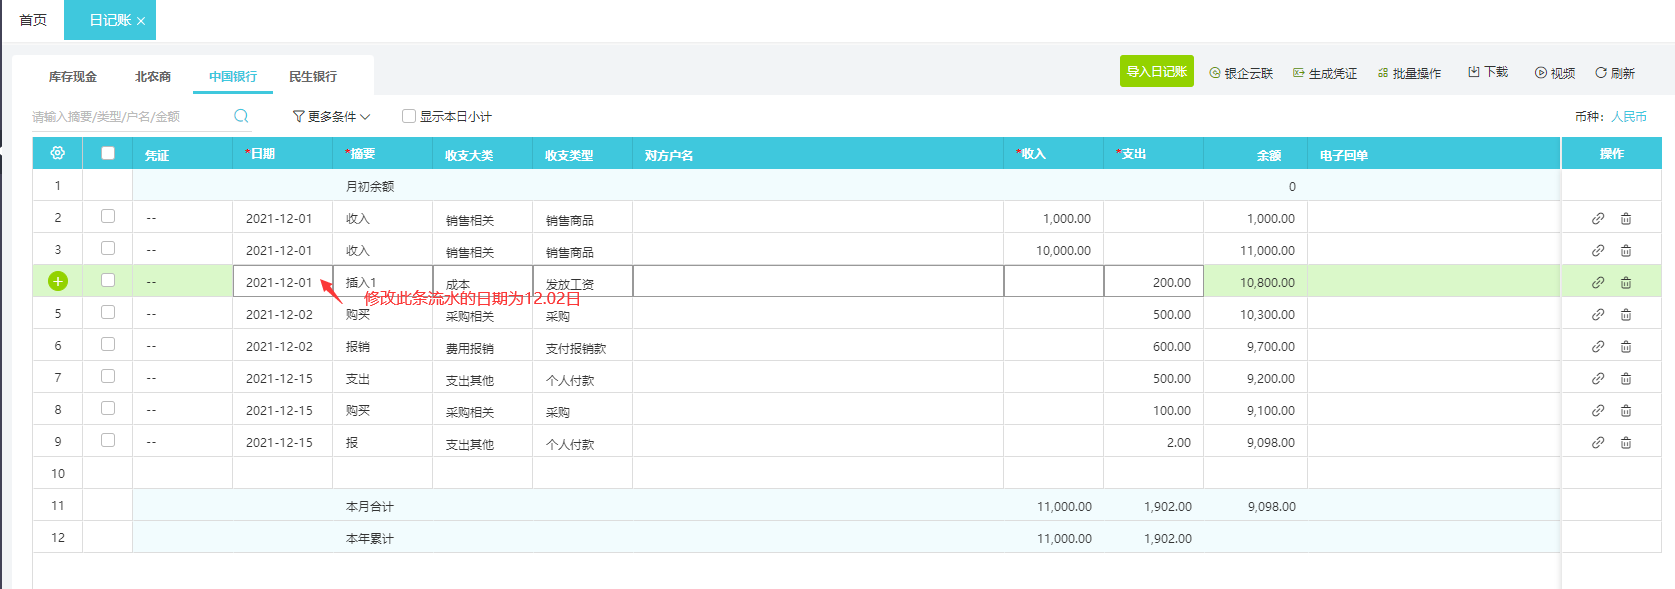Viewport: 1675px width, 589px height.
Task: Expand the 更多条件 filter dropdown
Action: click(x=331, y=116)
